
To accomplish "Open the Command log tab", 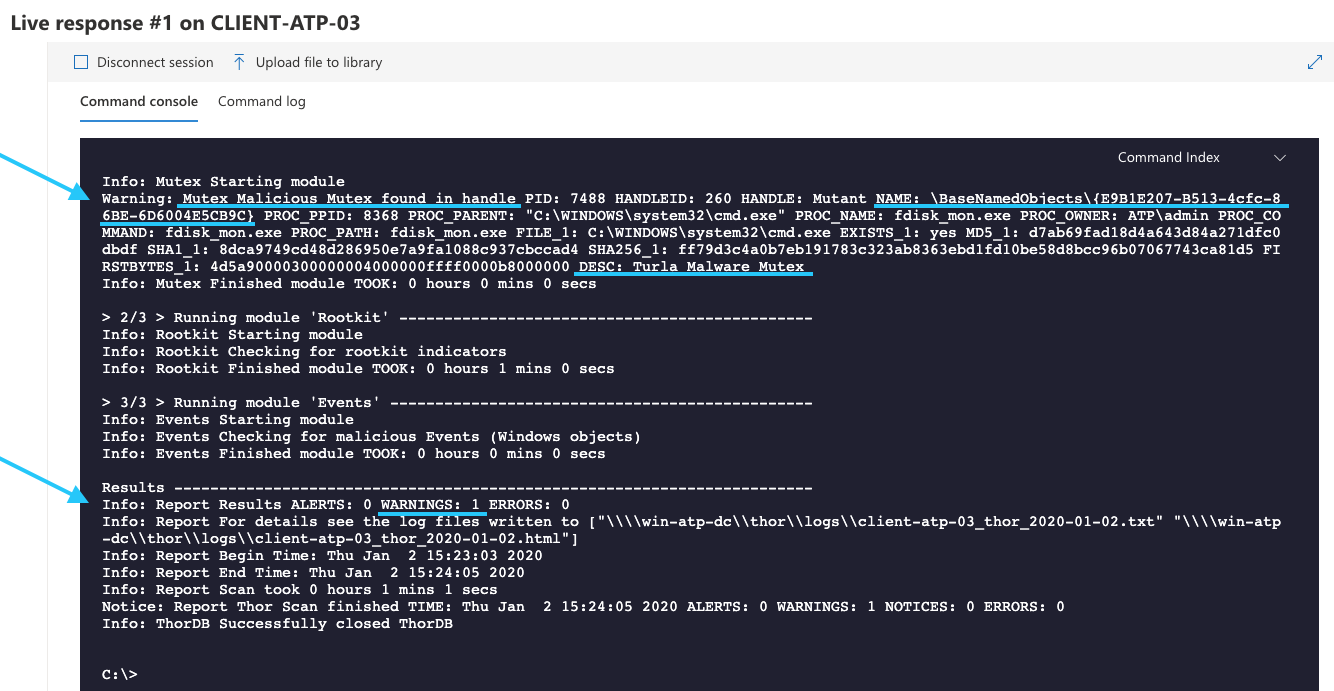I will click(x=262, y=101).
